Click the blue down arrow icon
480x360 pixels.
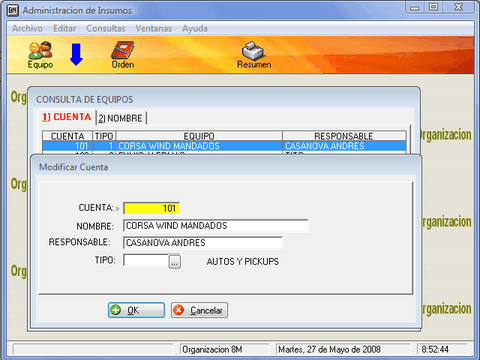76,54
